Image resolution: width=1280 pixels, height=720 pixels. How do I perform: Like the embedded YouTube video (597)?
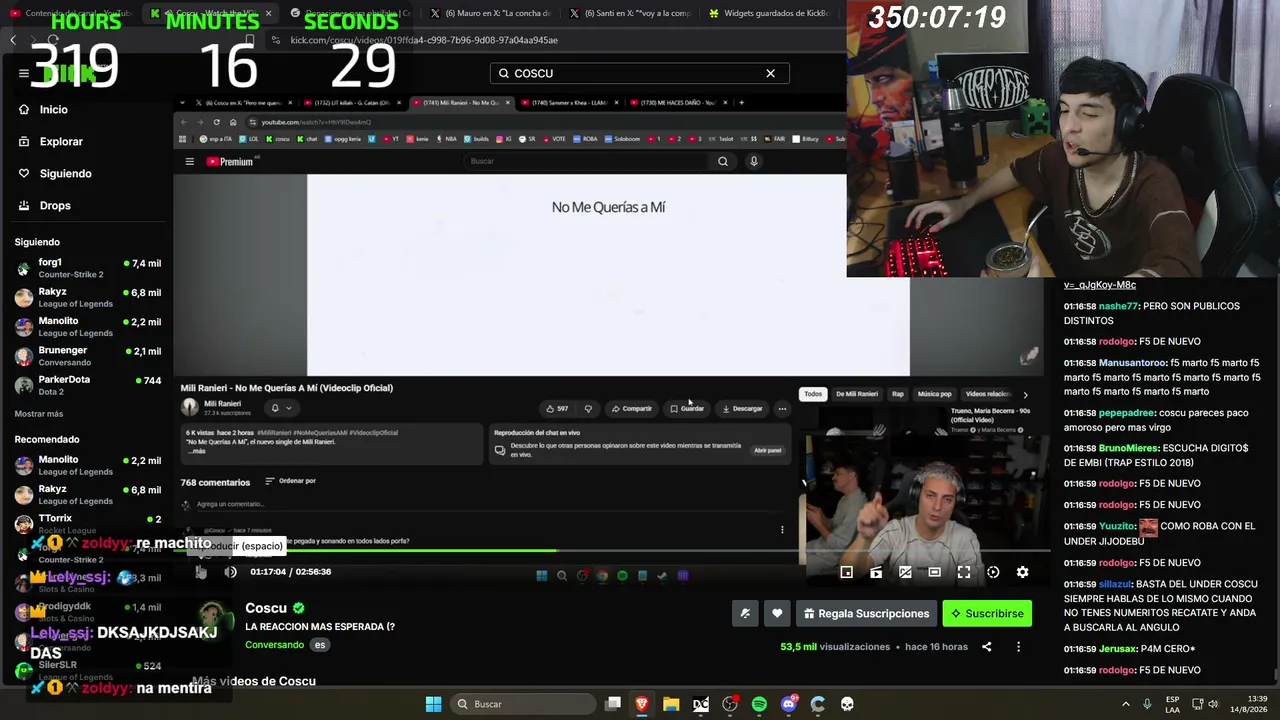pyautogui.click(x=557, y=408)
